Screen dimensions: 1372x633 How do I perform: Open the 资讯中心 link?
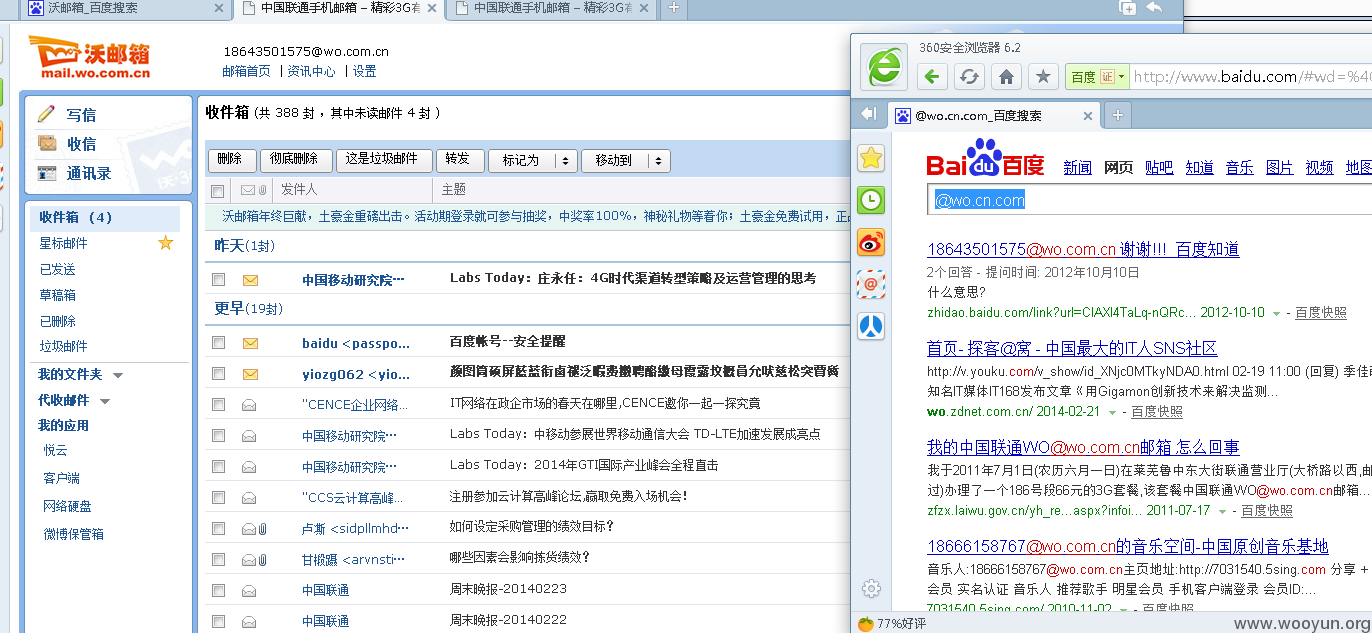pyautogui.click(x=312, y=72)
